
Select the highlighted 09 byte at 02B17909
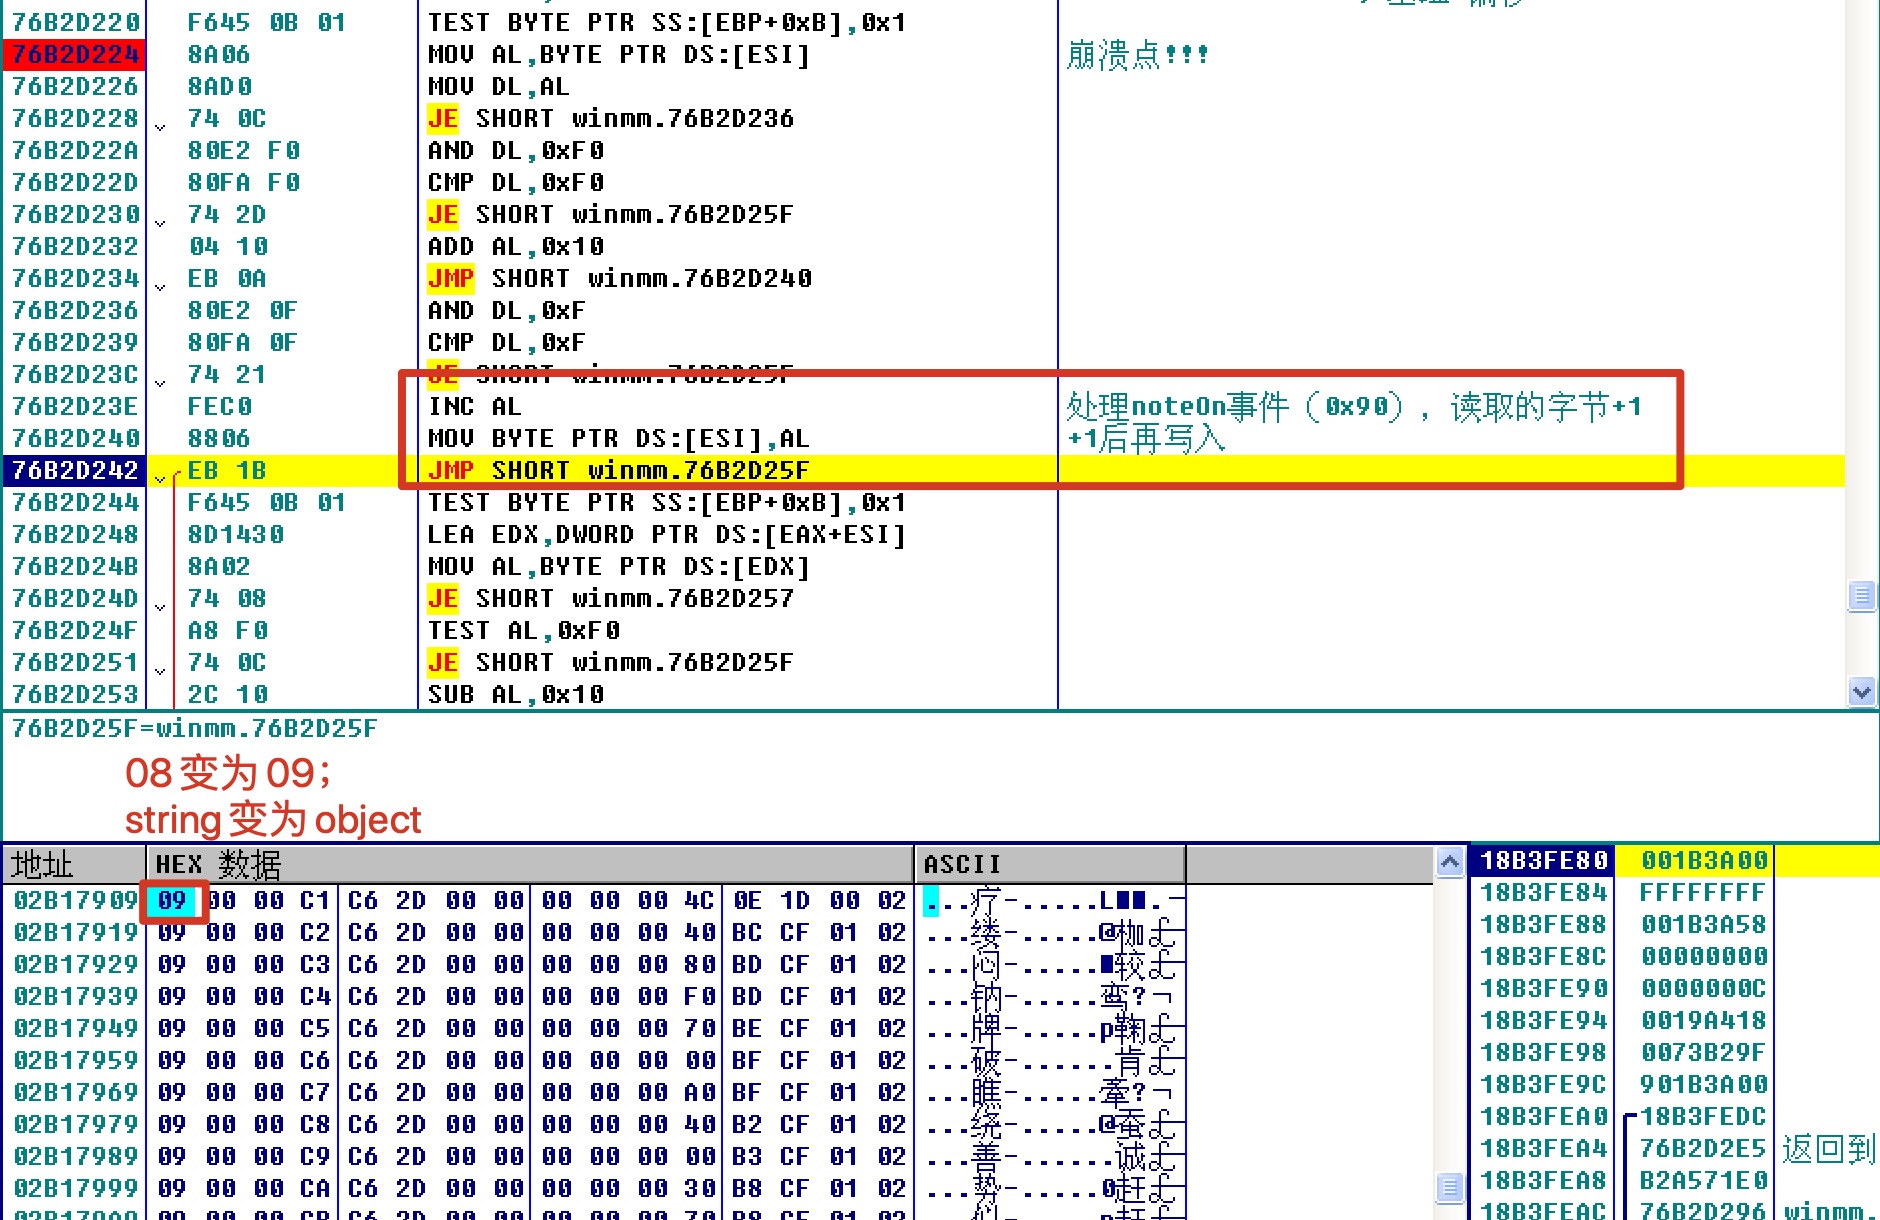pyautogui.click(x=172, y=901)
